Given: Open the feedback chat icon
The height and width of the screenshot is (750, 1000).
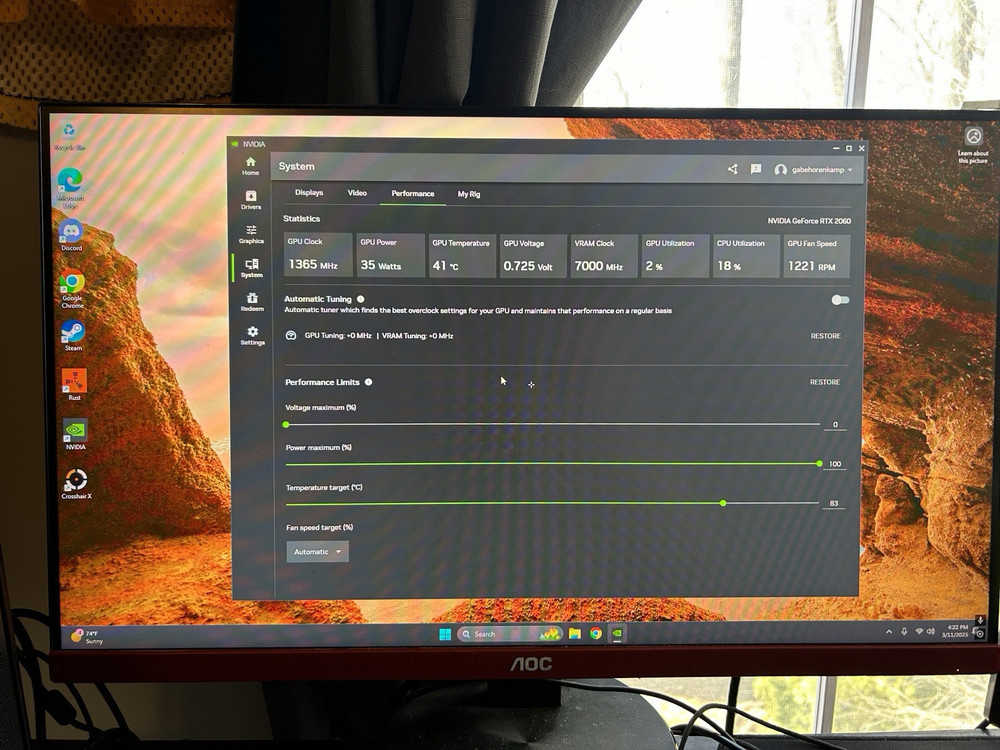Looking at the screenshot, I should tap(756, 169).
